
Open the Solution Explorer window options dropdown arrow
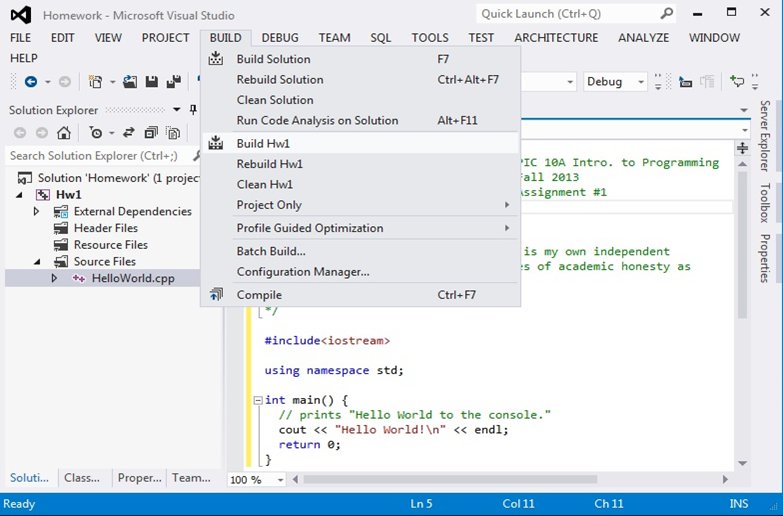pyautogui.click(x=177, y=109)
